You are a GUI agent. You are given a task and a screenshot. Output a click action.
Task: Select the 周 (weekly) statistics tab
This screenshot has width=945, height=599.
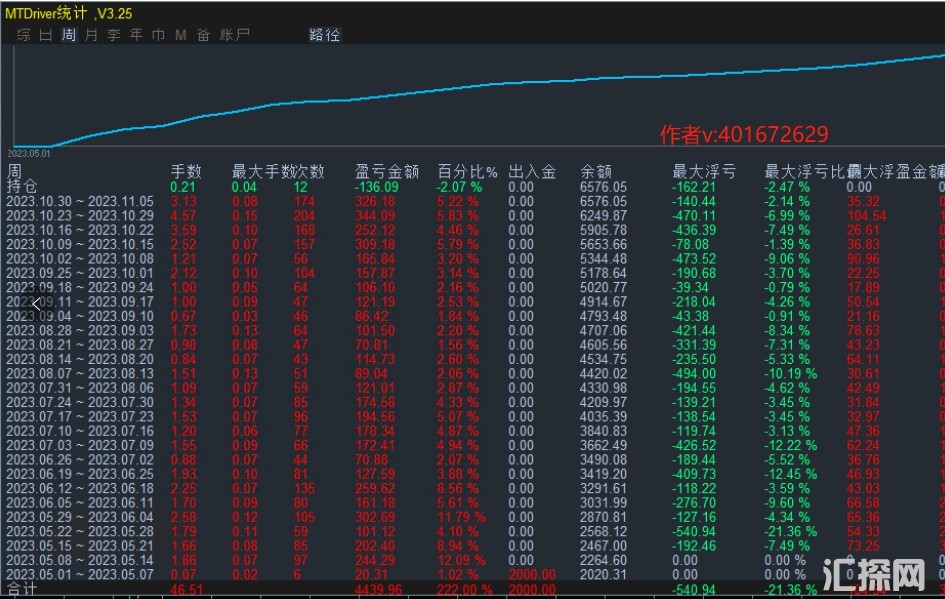(68, 35)
